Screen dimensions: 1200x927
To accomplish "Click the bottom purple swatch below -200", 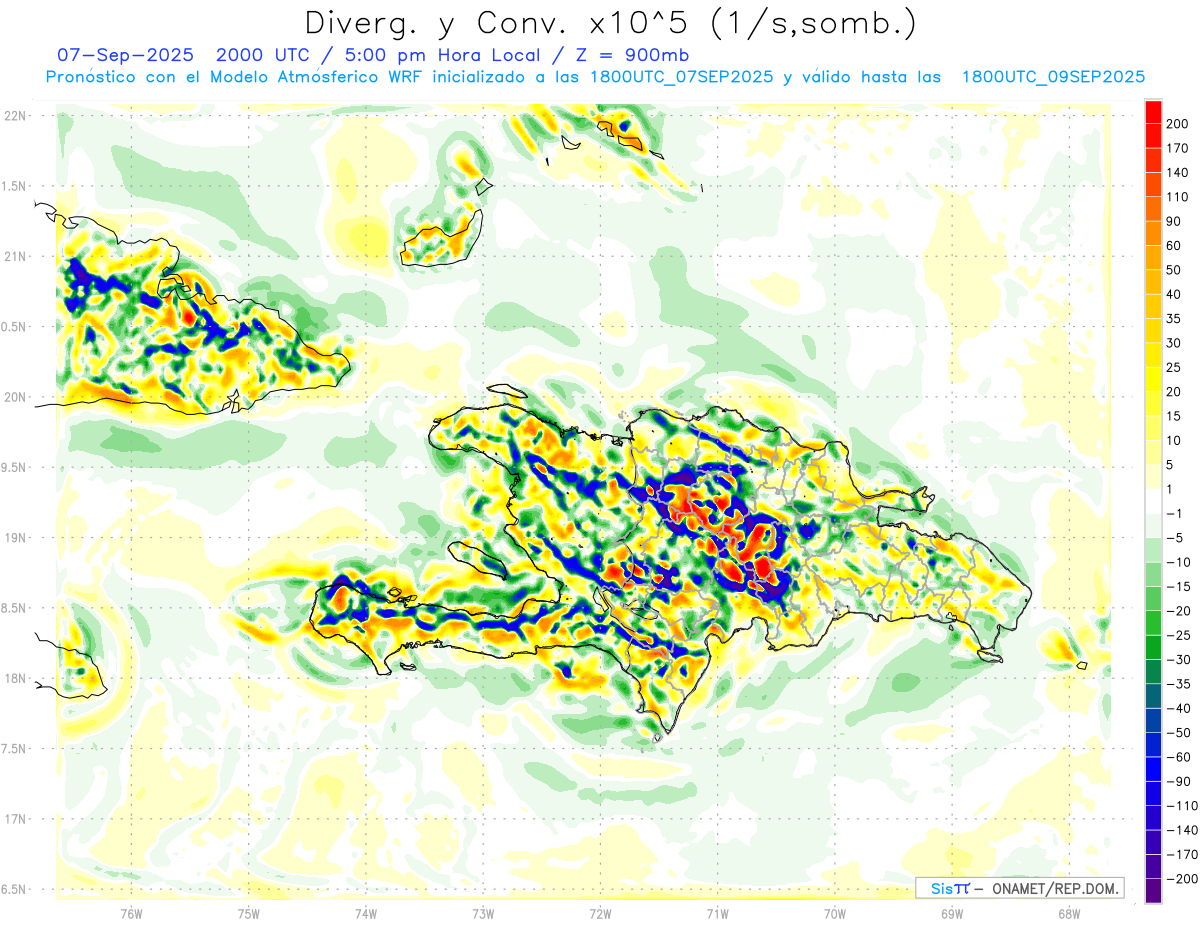I will (x=1154, y=890).
